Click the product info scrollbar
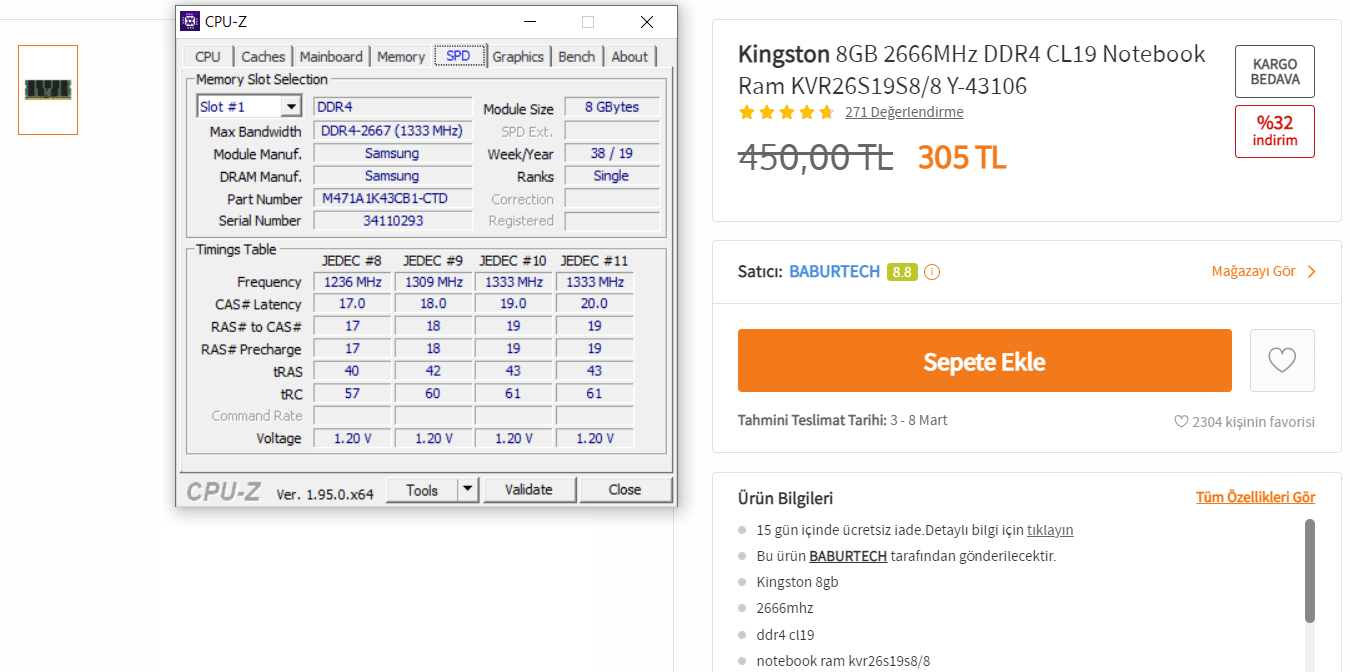The height and width of the screenshot is (672, 1350). point(1310,570)
